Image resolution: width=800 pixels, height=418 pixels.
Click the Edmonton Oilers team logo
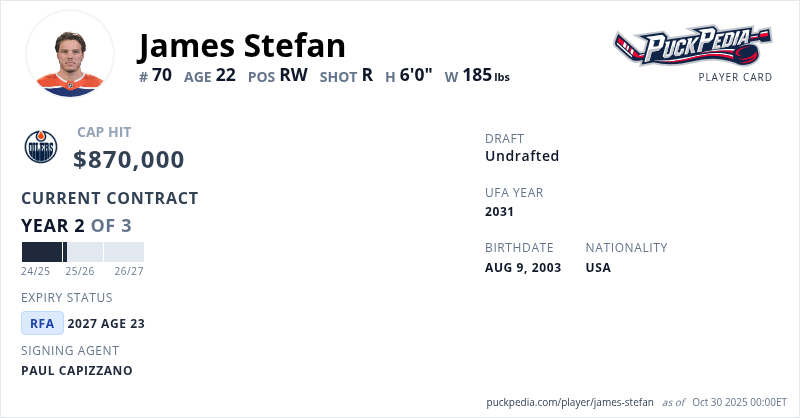pos(41,147)
